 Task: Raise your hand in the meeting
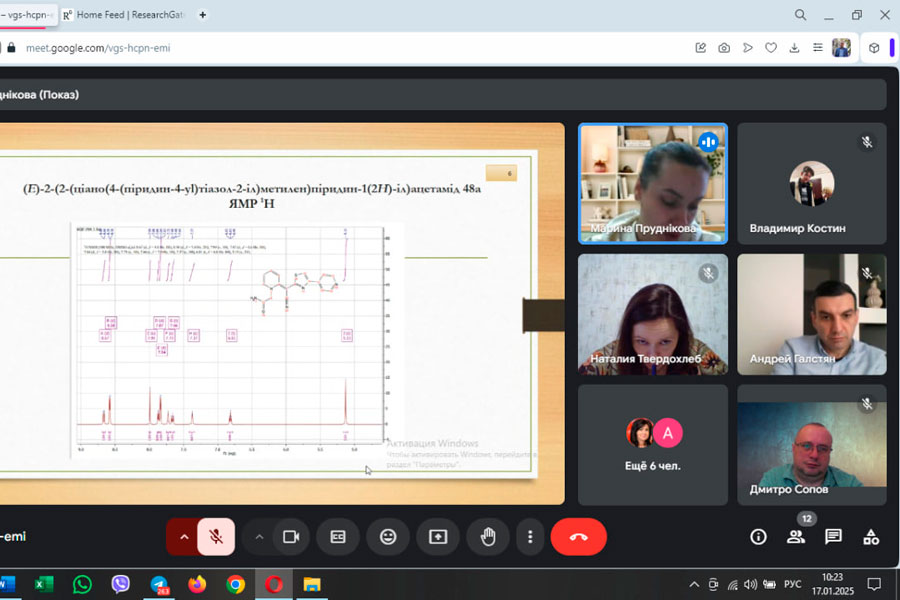click(x=488, y=537)
